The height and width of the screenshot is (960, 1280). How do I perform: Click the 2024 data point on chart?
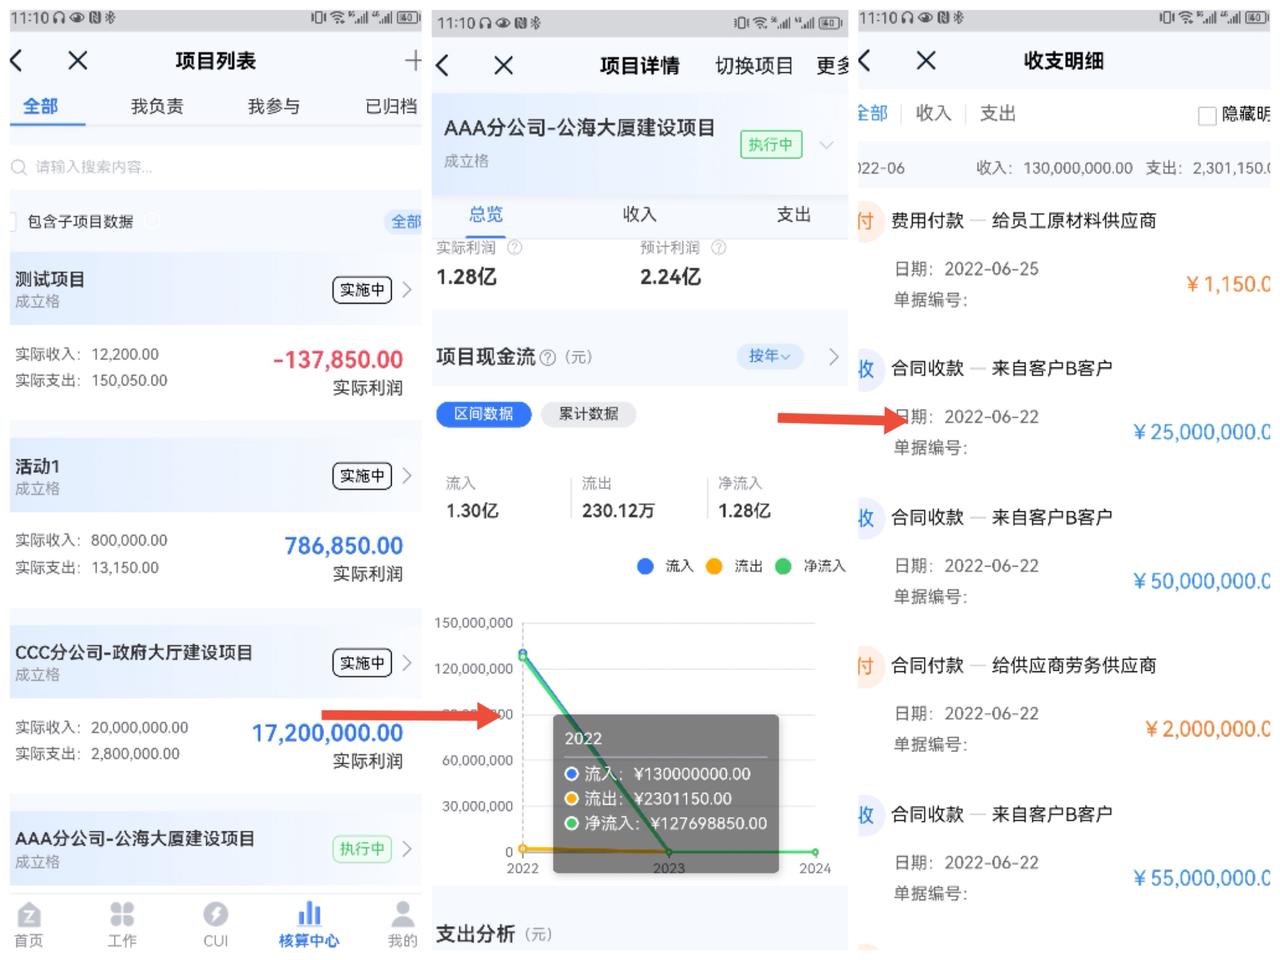815,852
